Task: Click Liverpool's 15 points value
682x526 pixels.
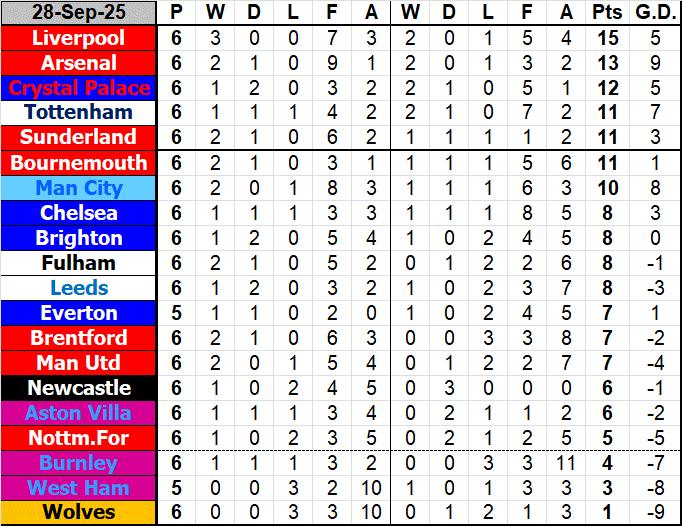Action: point(605,38)
